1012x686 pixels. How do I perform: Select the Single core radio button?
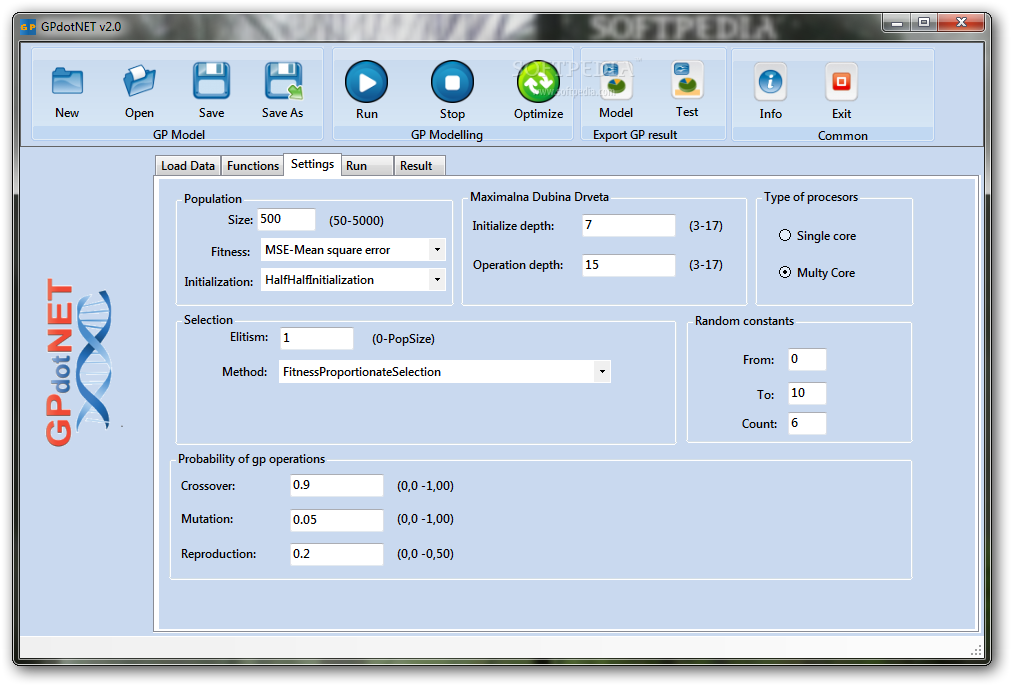pyautogui.click(x=785, y=236)
